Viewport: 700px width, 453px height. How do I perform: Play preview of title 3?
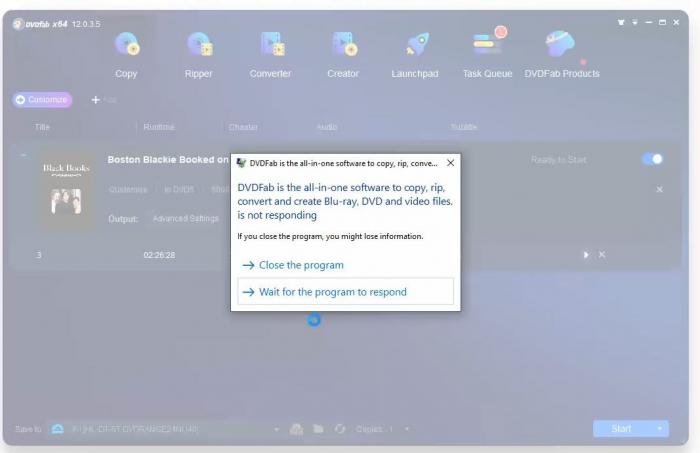pos(586,255)
